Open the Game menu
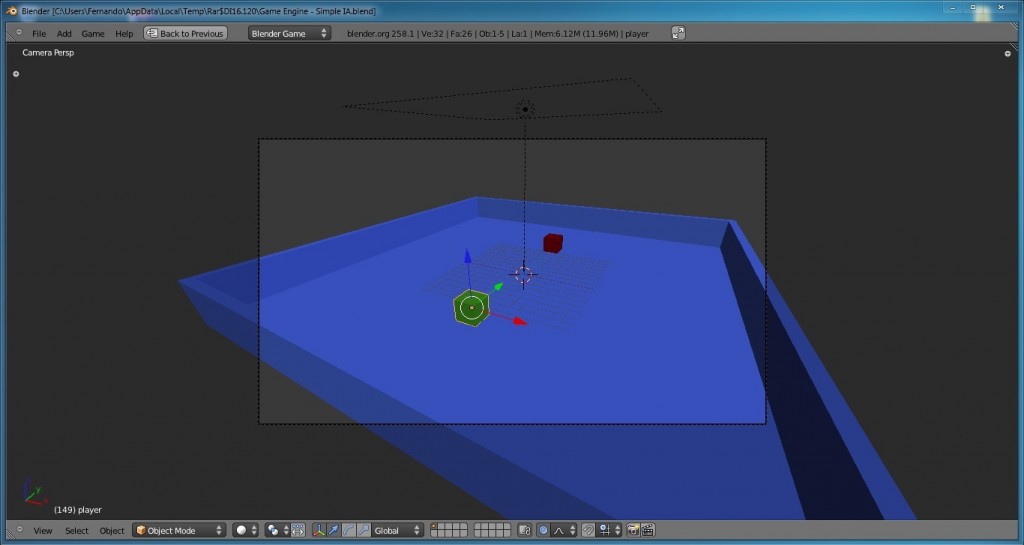1024x545 pixels. [x=93, y=33]
